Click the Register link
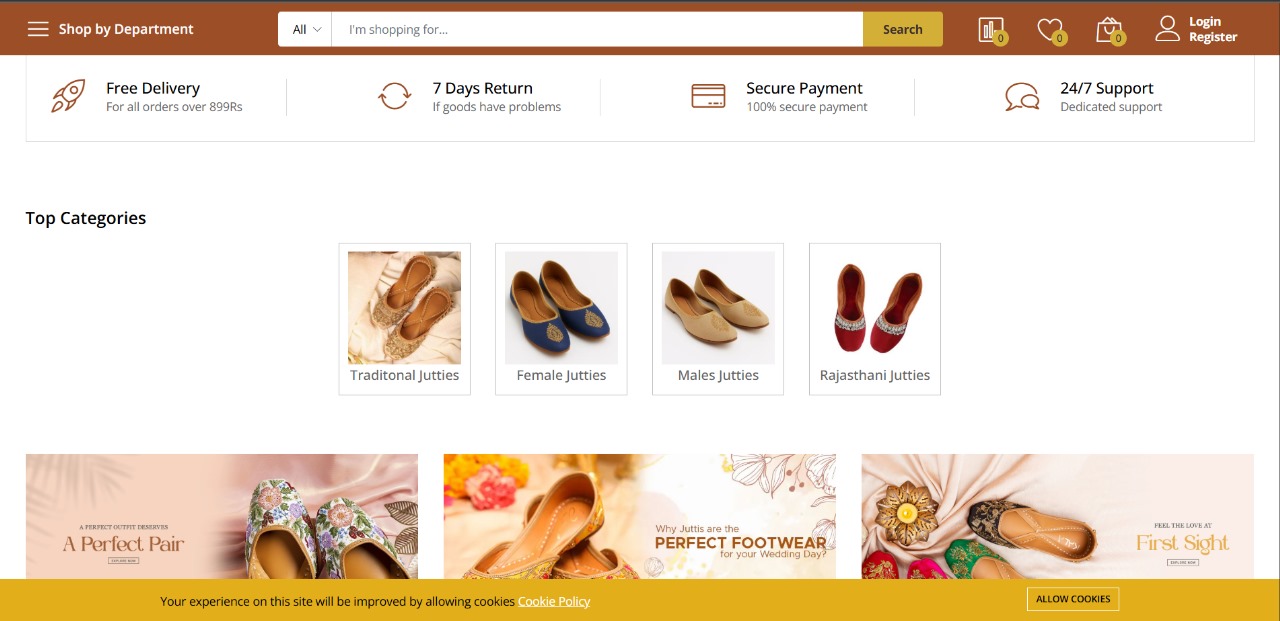The width and height of the screenshot is (1280, 621). (1212, 37)
